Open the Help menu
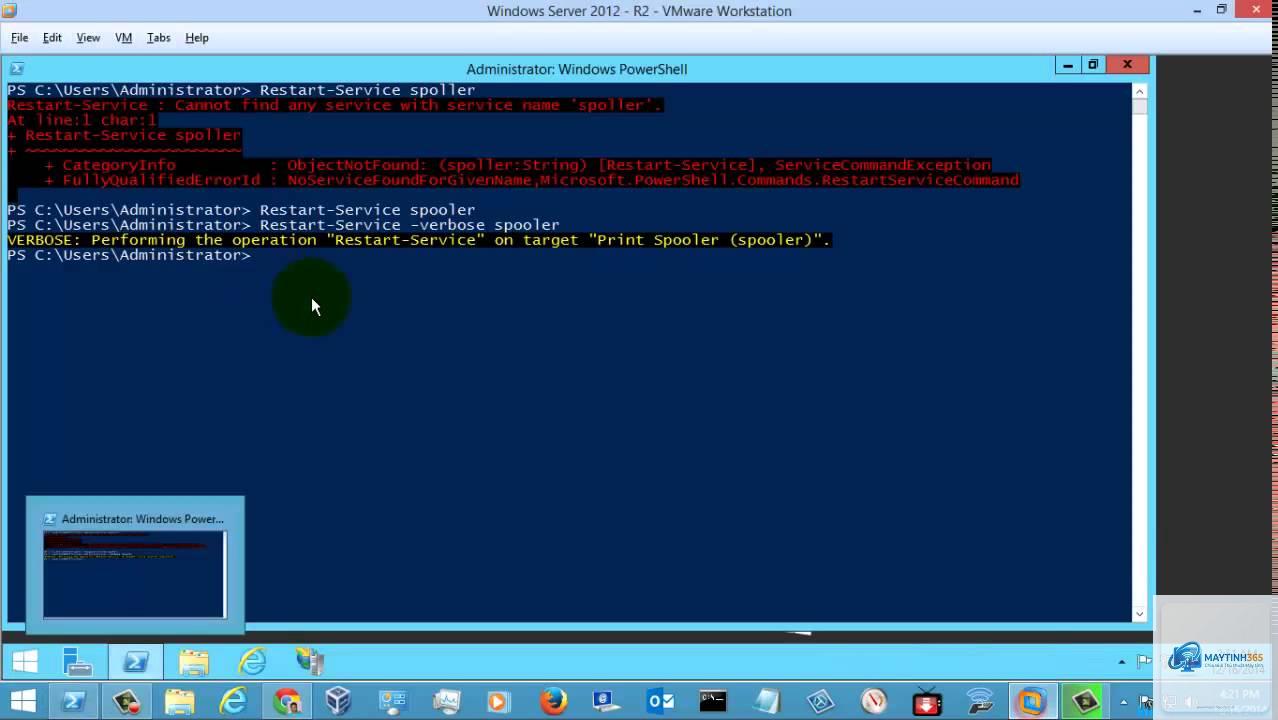This screenshot has height=720, width=1278. point(197,38)
